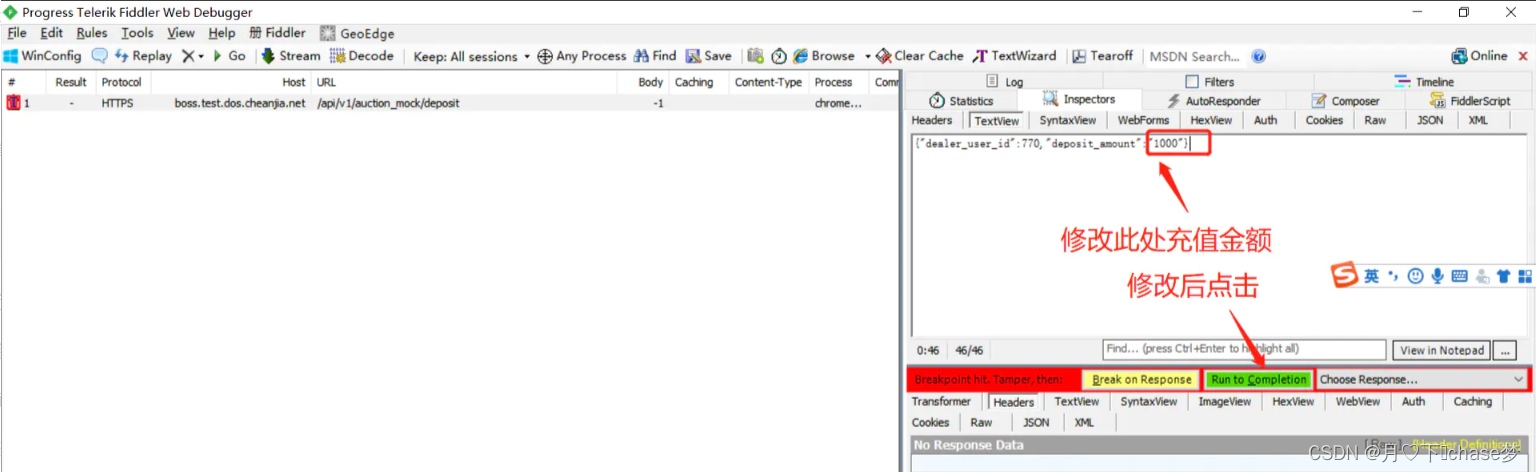The height and width of the screenshot is (472, 1536).
Task: Select the Inspectors tab
Action: pyautogui.click(x=1079, y=99)
